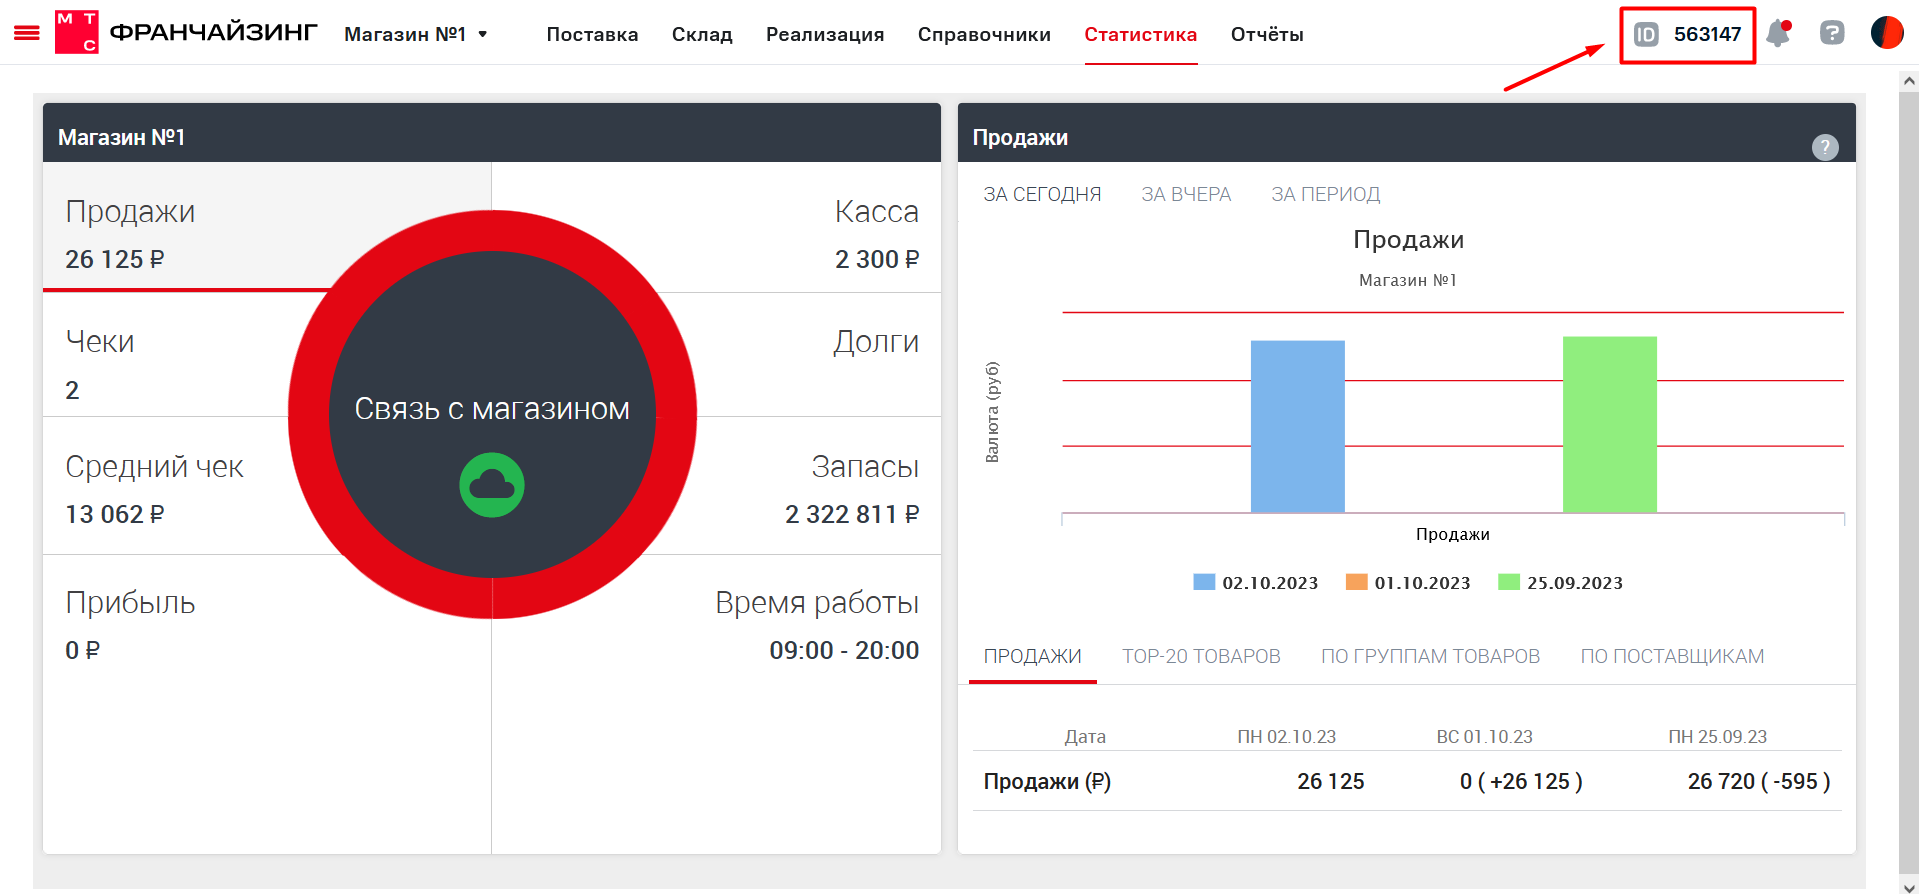Open the Поставка menu
Screen dimensions: 1919x894
pos(592,34)
